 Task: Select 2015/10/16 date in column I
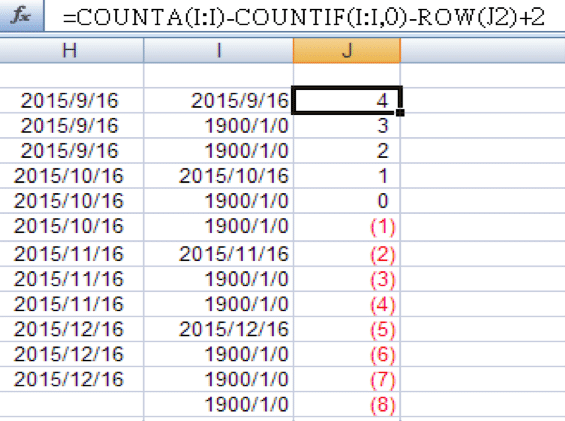point(219,176)
